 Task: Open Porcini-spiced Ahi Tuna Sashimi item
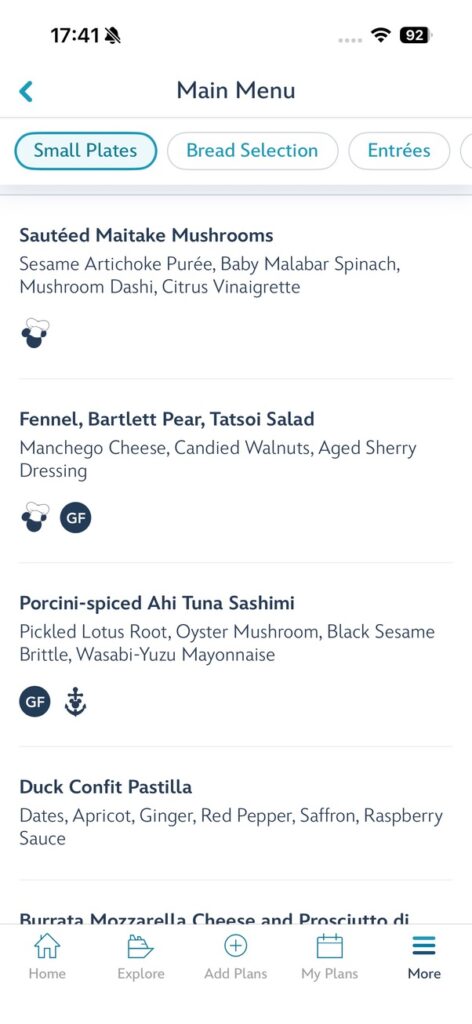pyautogui.click(x=236, y=655)
